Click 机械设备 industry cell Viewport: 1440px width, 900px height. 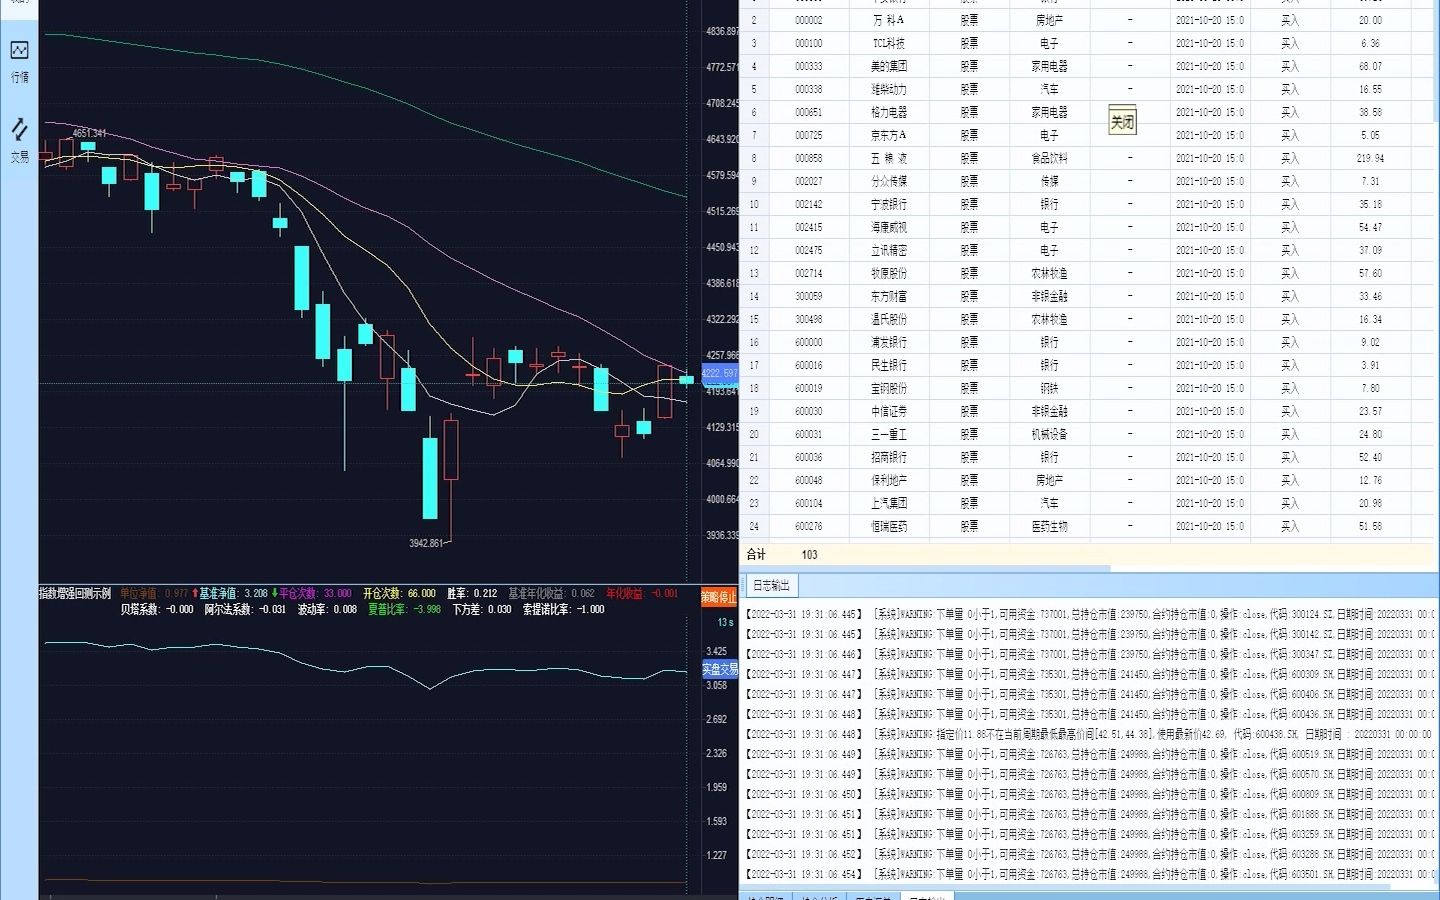tap(1049, 434)
